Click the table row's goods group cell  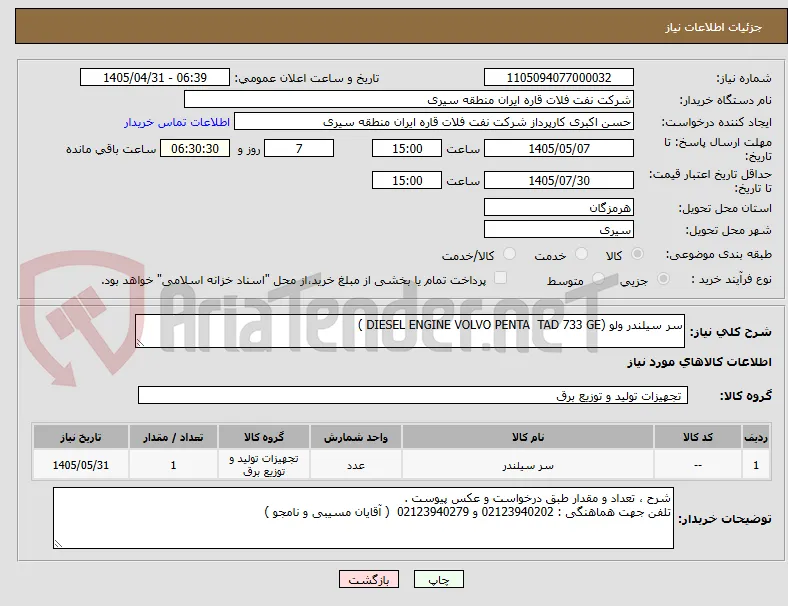coord(264,465)
